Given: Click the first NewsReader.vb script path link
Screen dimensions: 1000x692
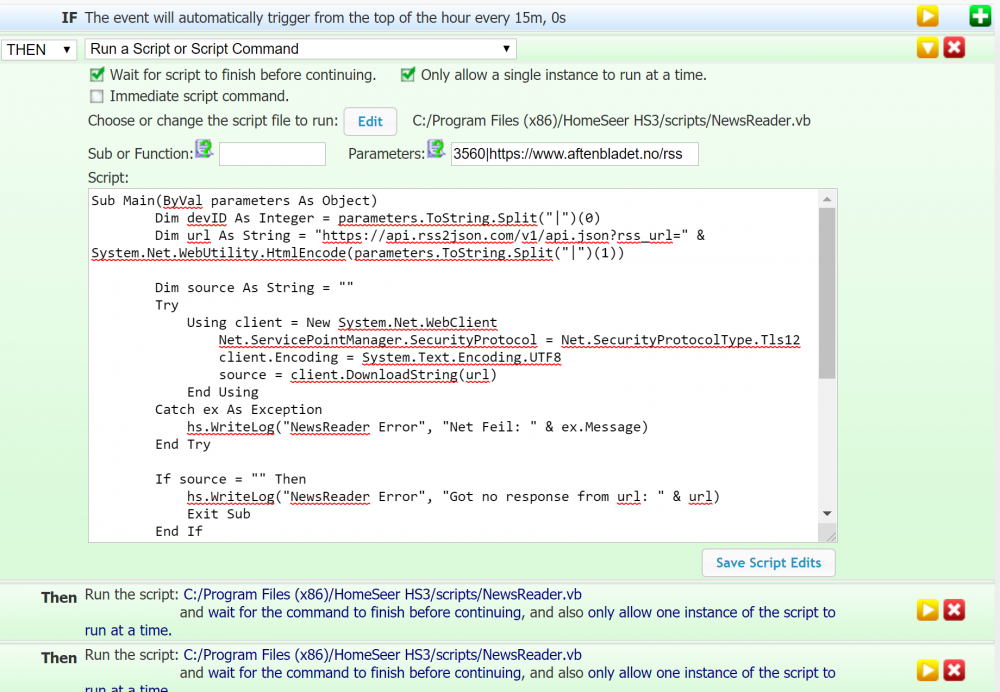Looking at the screenshot, I should click(x=382, y=594).
